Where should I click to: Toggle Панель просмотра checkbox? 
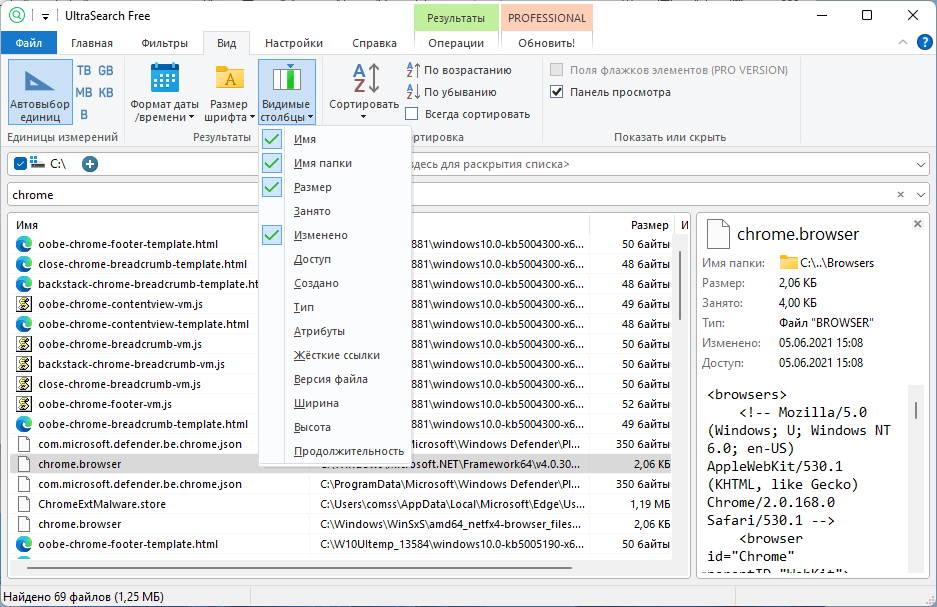coord(556,92)
